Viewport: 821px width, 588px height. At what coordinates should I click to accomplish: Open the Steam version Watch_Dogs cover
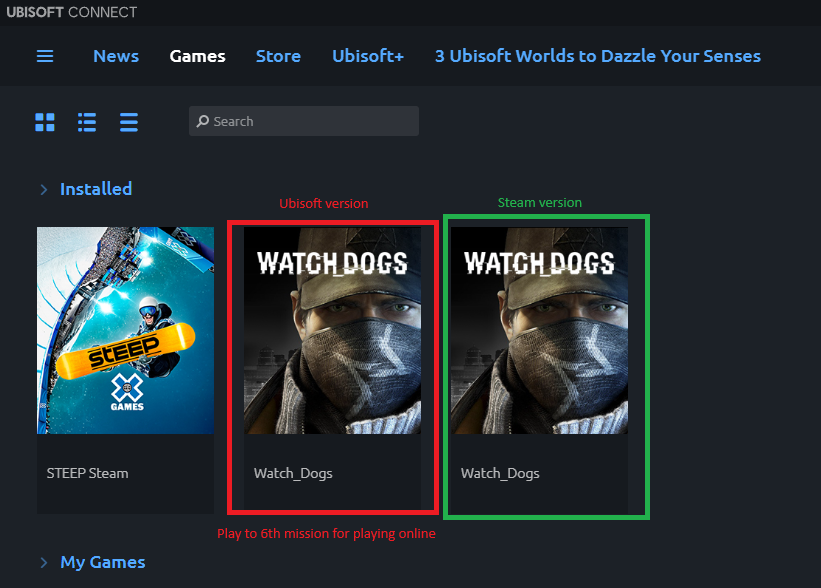click(539, 330)
